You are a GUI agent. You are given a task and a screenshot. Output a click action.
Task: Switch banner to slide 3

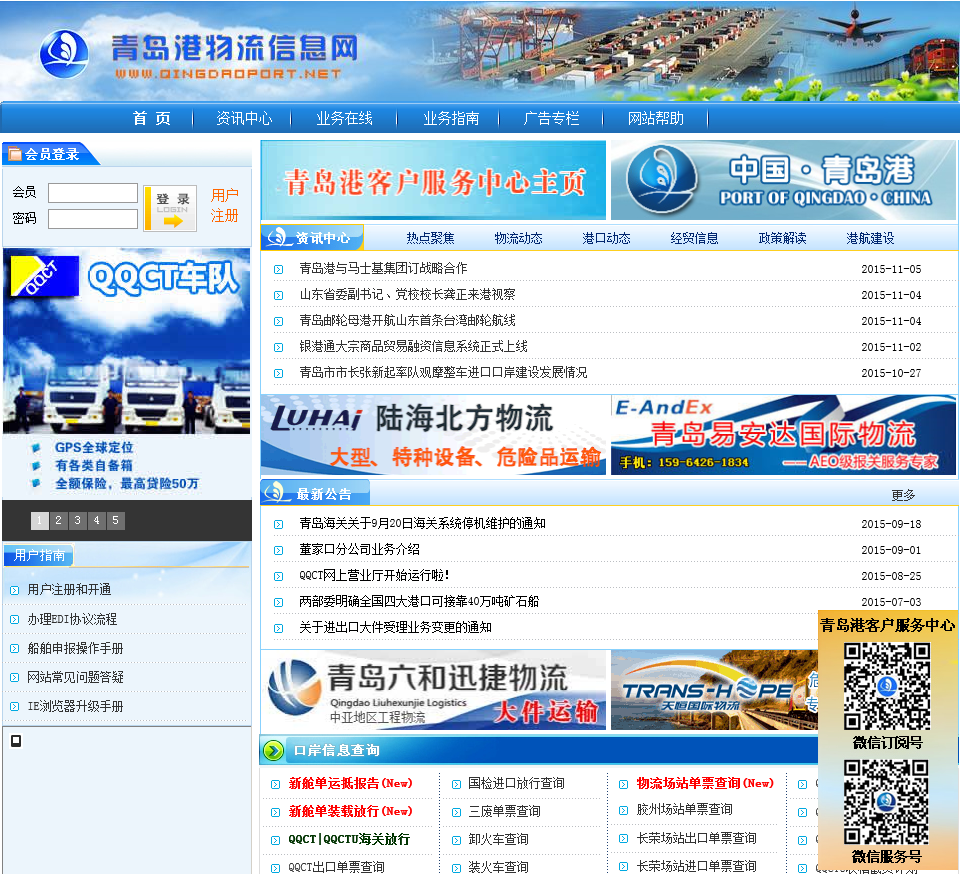pyautogui.click(x=77, y=520)
